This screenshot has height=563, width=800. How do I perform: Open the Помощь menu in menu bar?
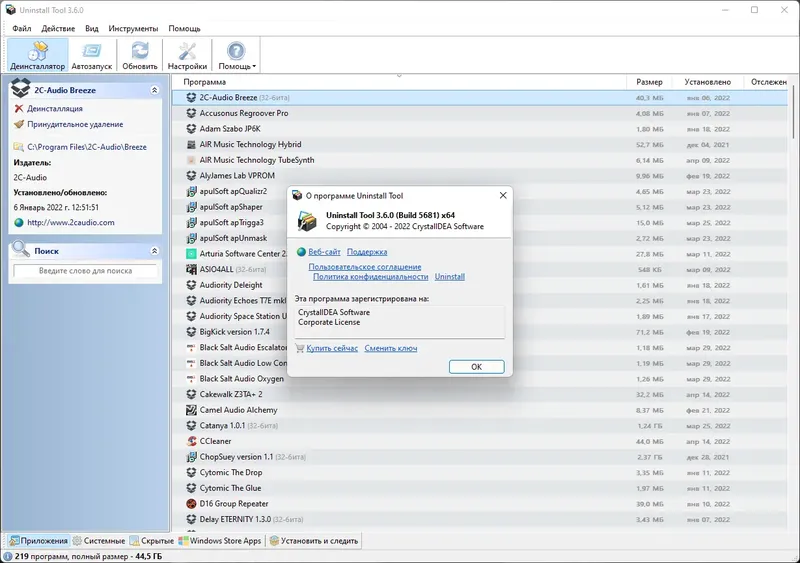[184, 29]
